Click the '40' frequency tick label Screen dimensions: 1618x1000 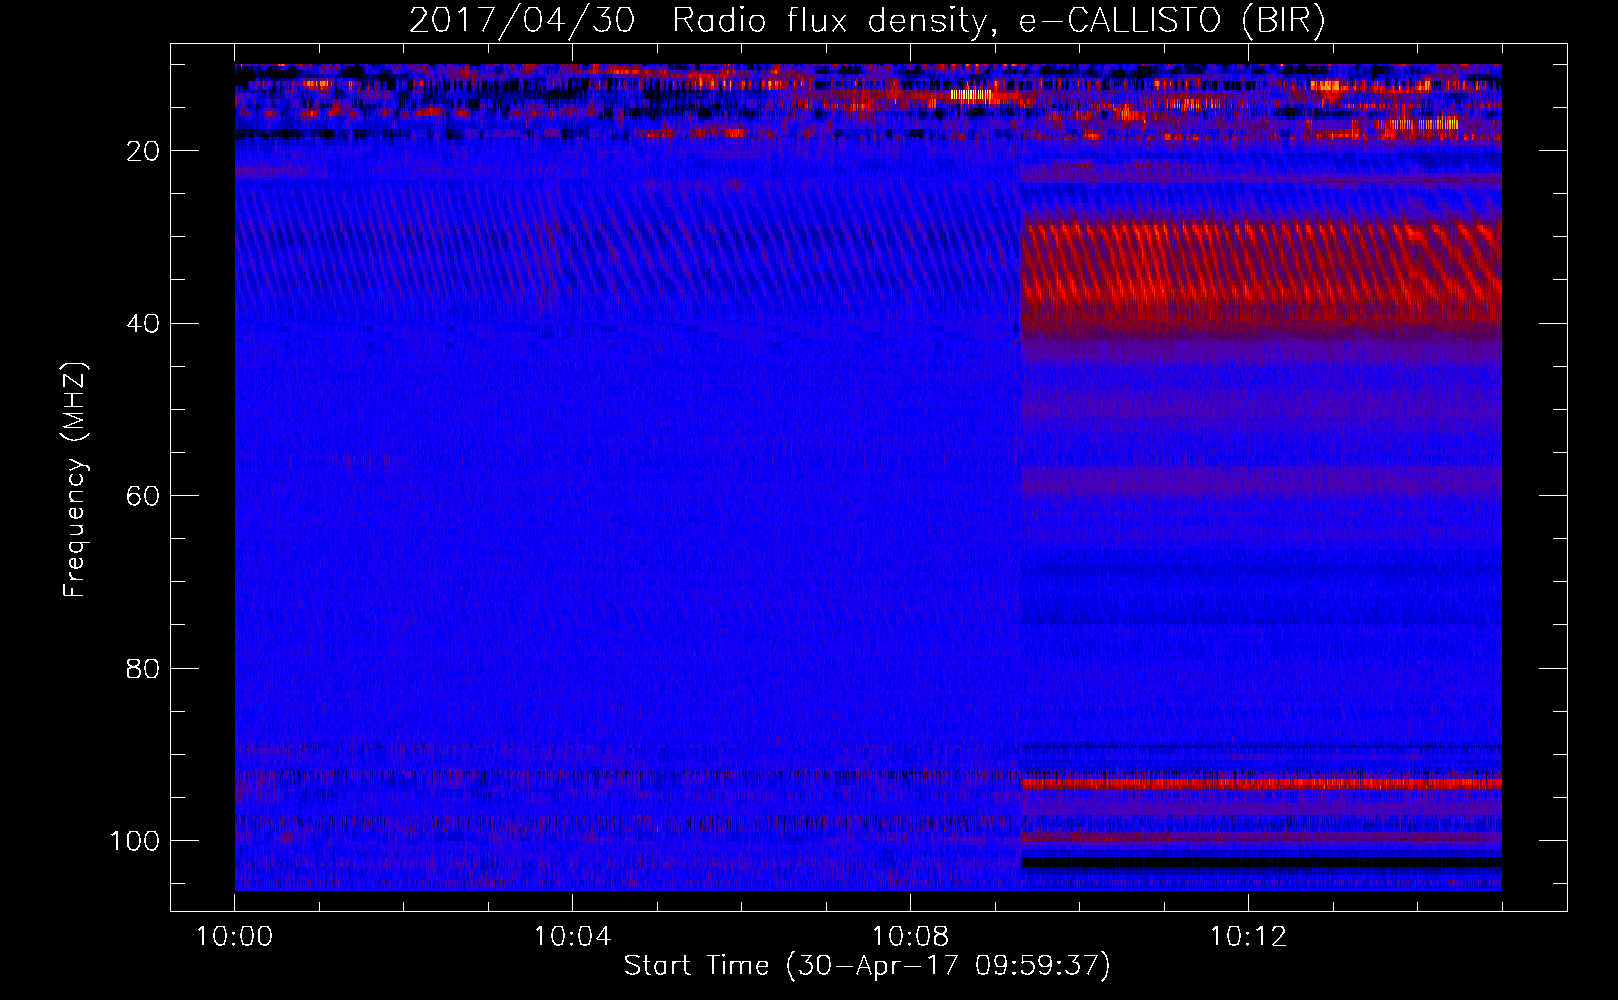tap(143, 324)
